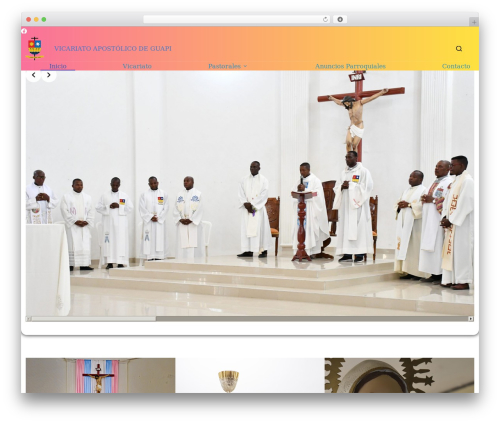Click the small accessibility icon at top-left
Viewport: 500px width, 423px height.
24,31
